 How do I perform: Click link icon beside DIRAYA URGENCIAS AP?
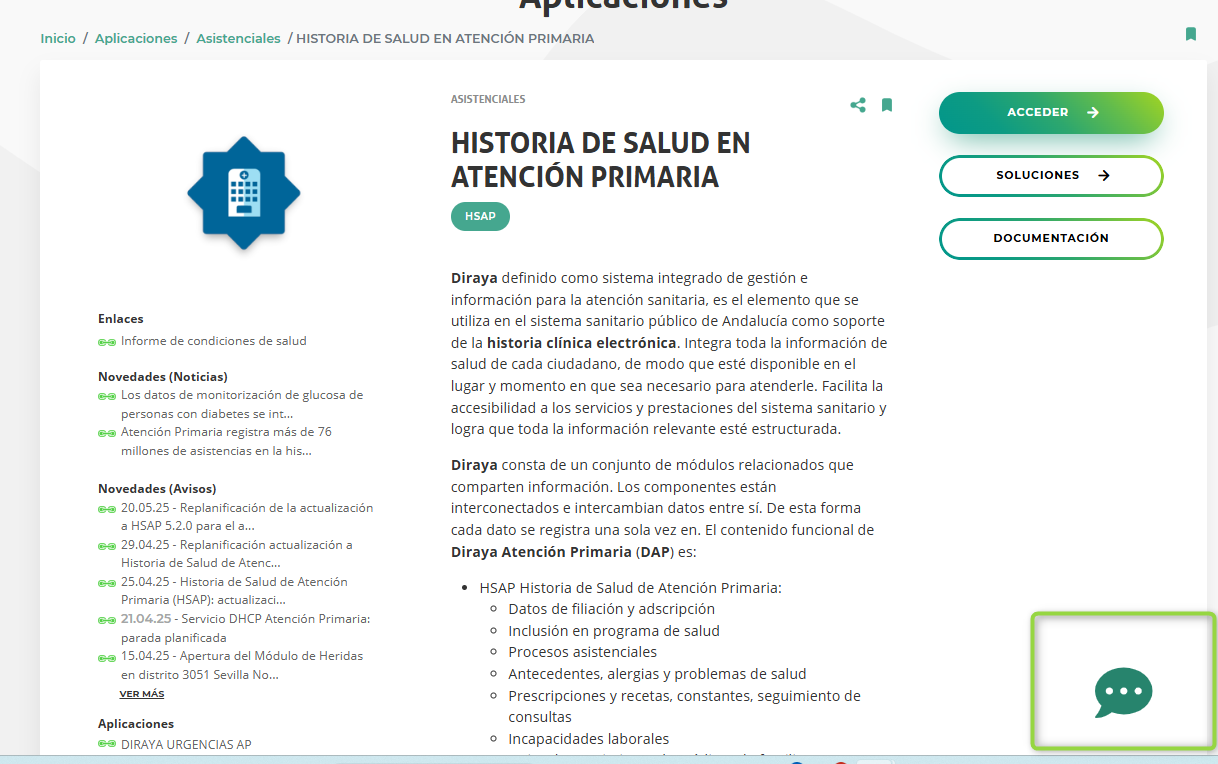(107, 744)
